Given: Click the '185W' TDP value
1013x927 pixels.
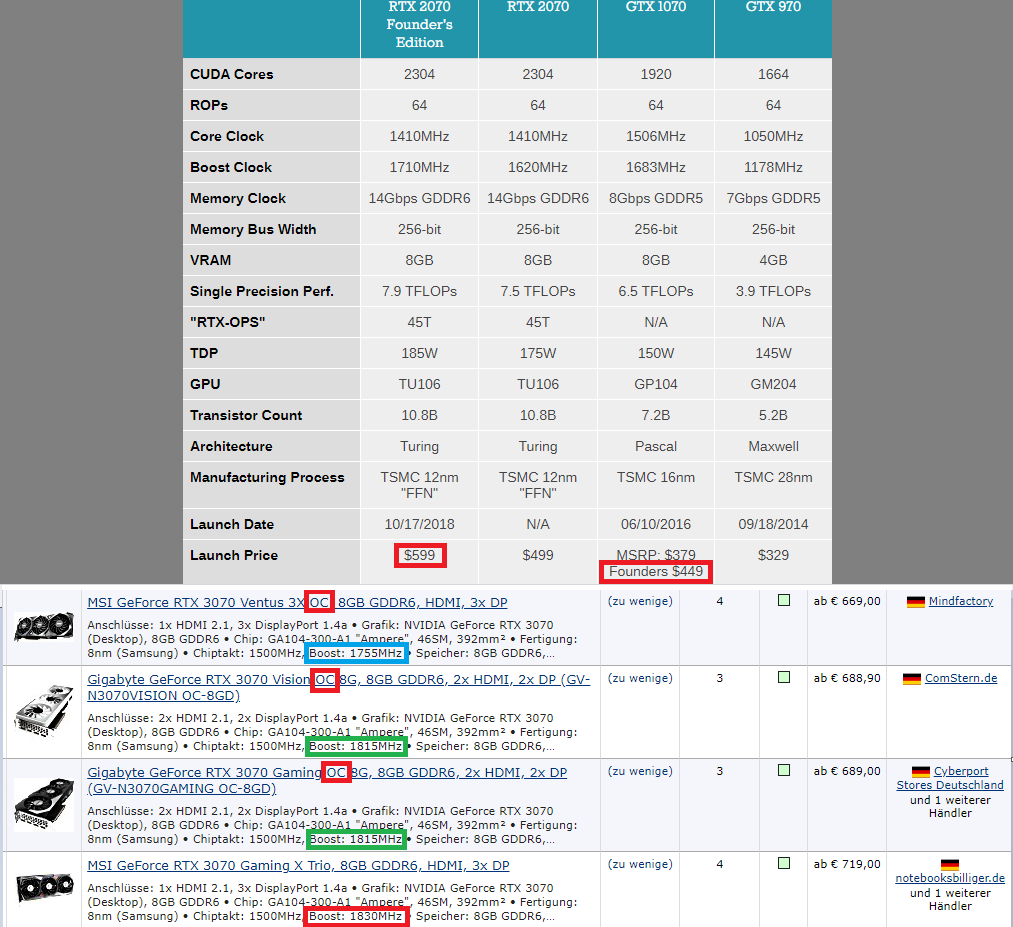Looking at the screenshot, I should tap(419, 353).
